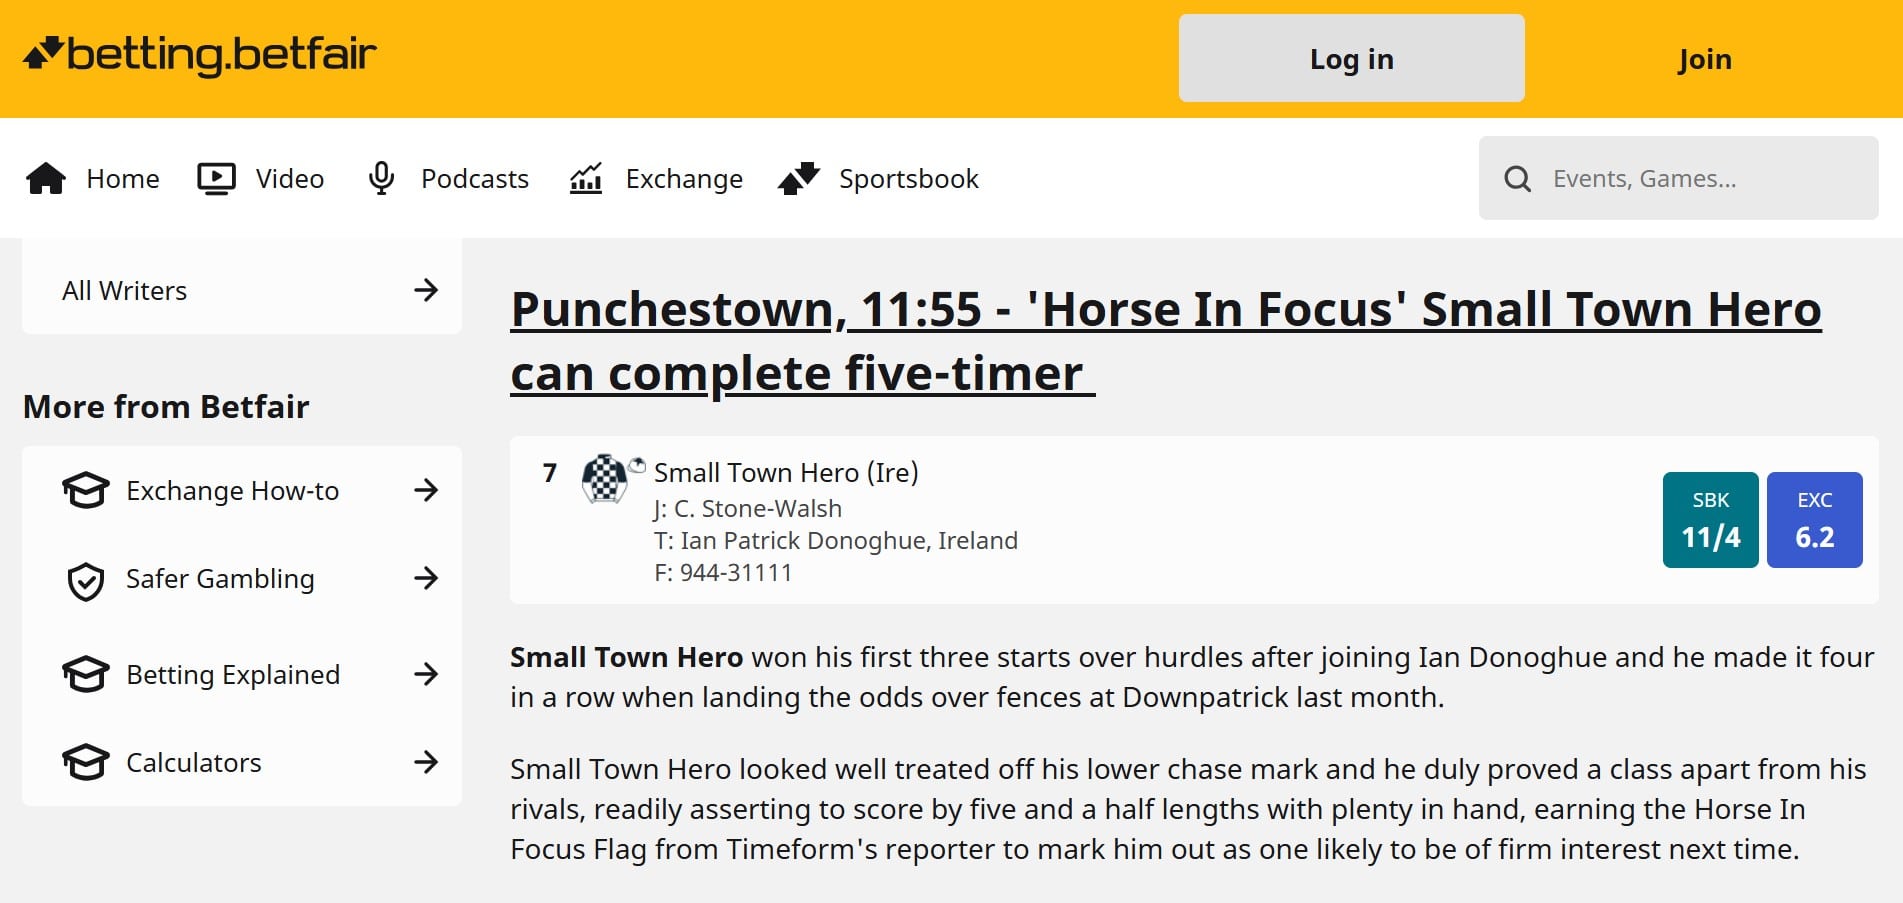Go to the Sportsbook nav item
The width and height of the screenshot is (1903, 903).
click(908, 179)
